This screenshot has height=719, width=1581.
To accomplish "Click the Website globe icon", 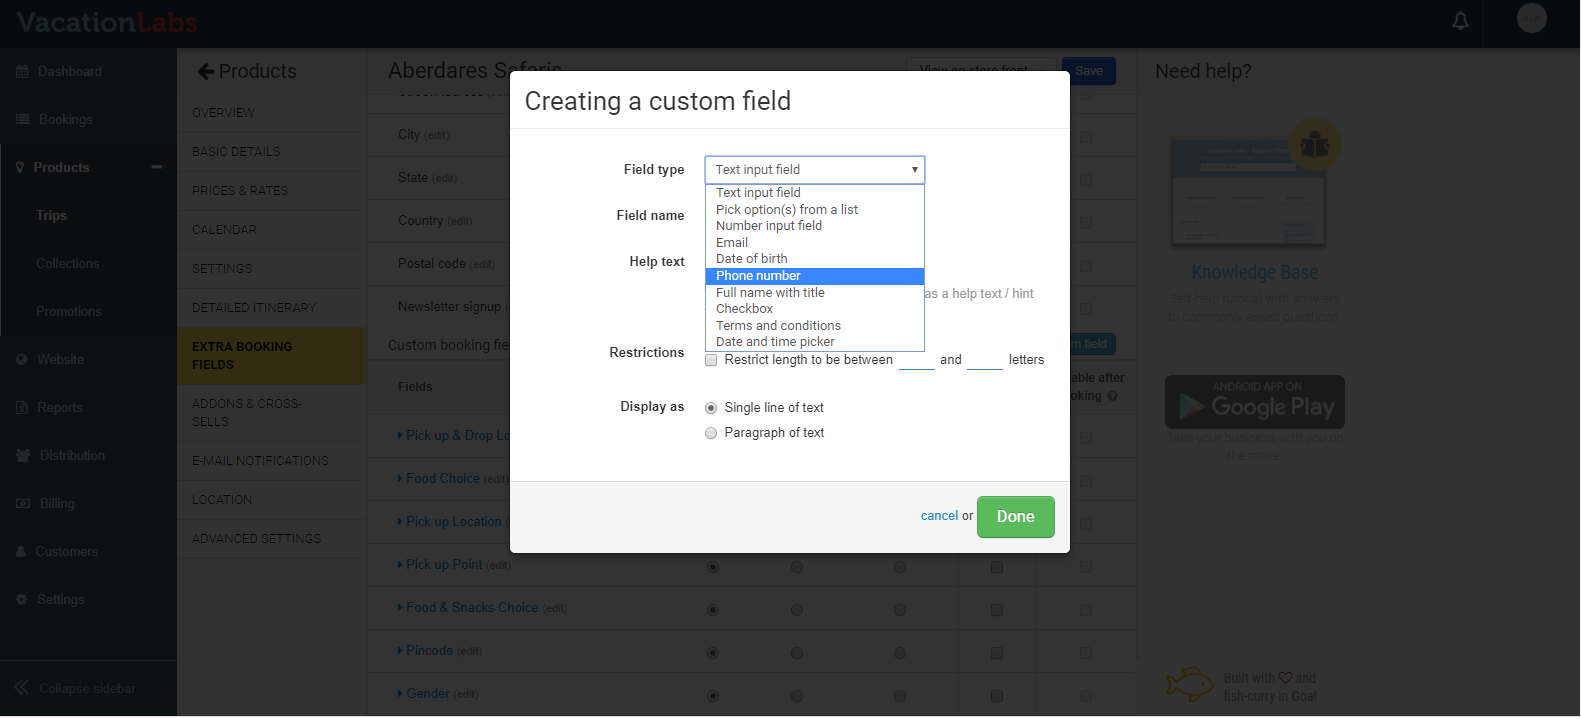I will (22, 360).
